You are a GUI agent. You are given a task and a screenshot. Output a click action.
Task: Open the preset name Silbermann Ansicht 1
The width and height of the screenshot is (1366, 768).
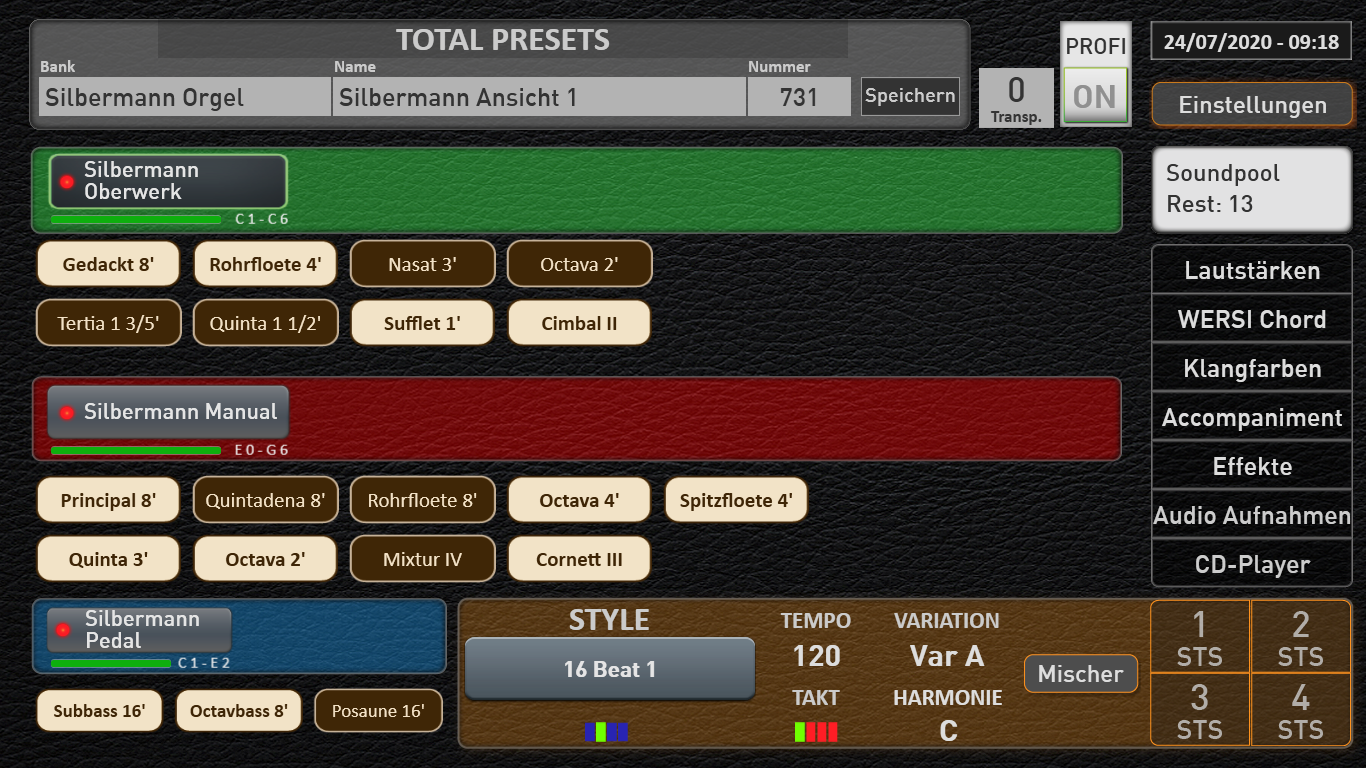click(538, 98)
